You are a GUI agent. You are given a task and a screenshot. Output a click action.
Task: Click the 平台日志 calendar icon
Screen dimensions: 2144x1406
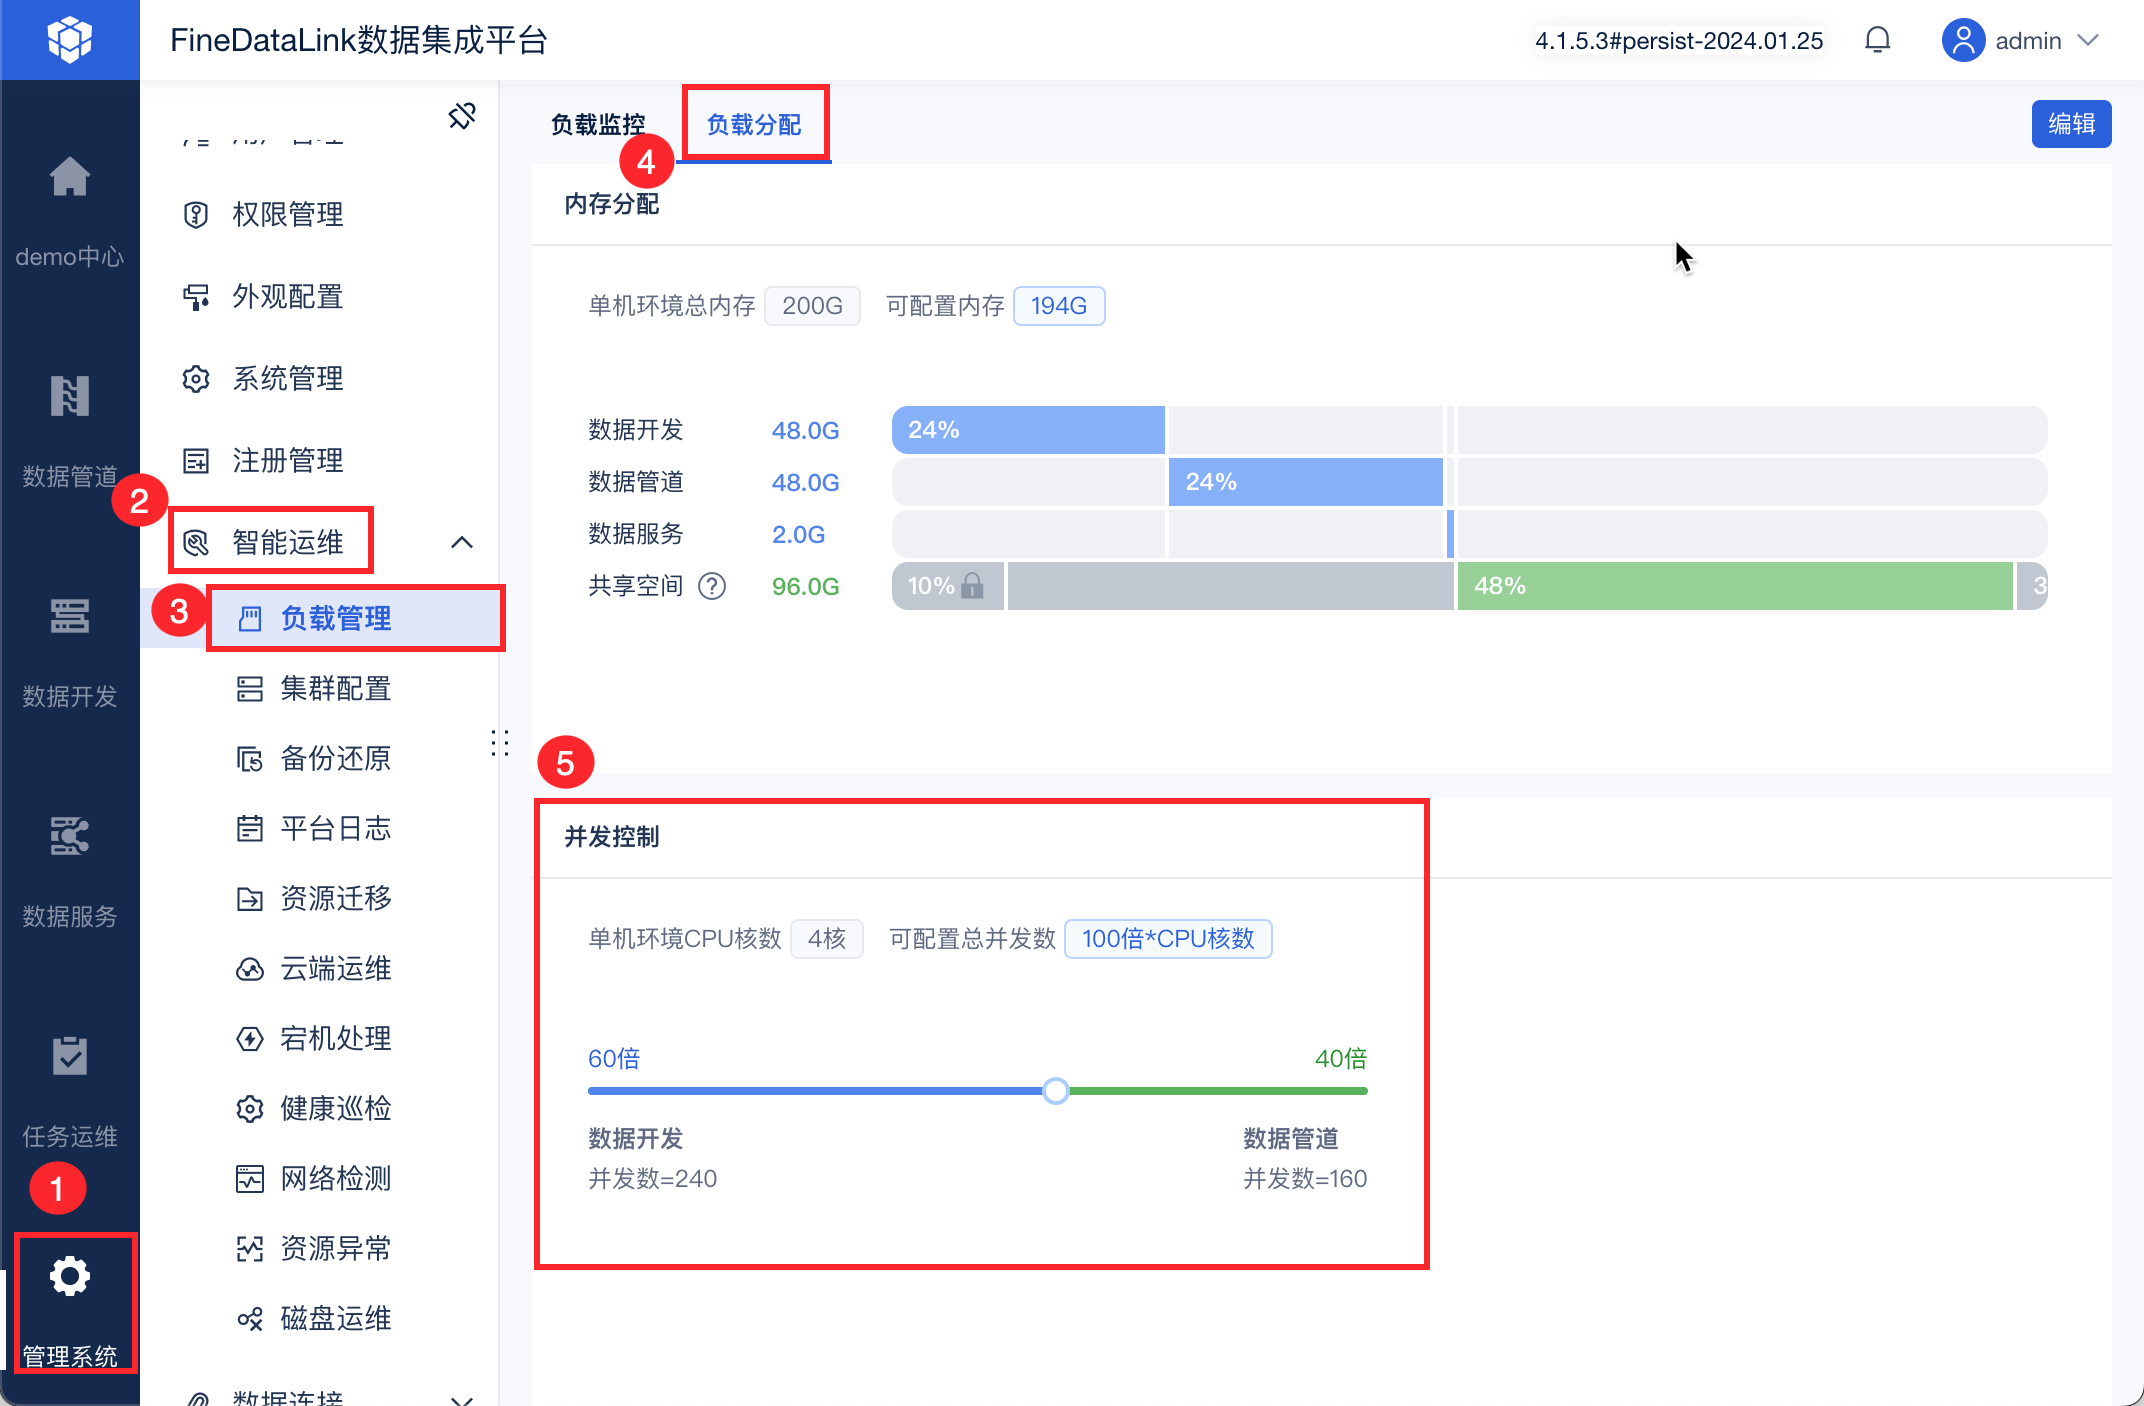tap(249, 828)
